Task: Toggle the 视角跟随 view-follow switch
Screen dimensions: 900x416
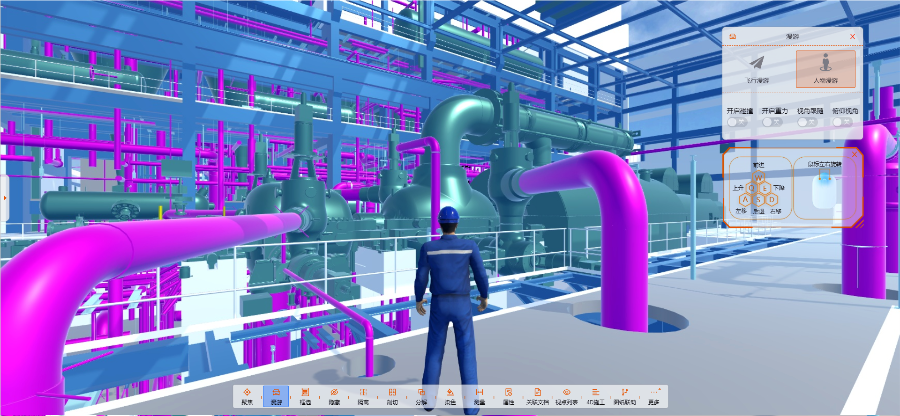Action: 809,122
